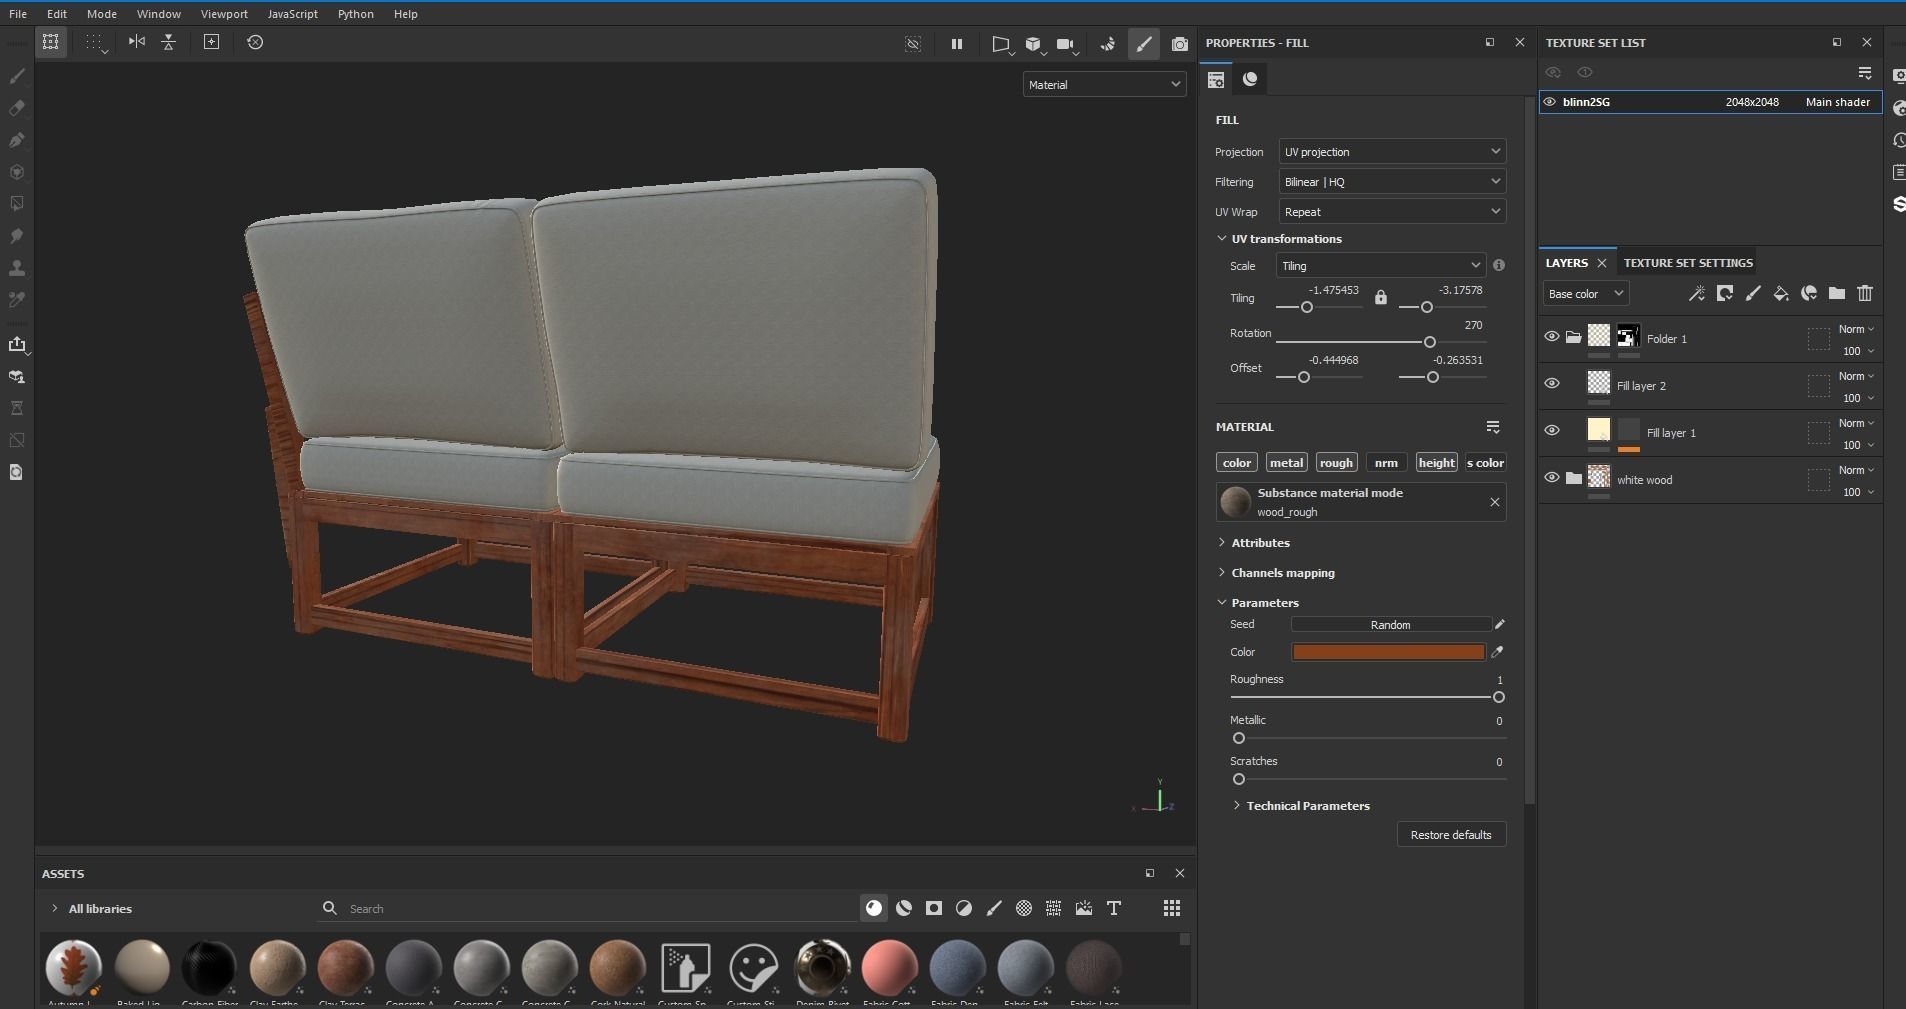1906x1009 pixels.
Task: Add a fill layer with bucket icon
Action: click(1781, 293)
